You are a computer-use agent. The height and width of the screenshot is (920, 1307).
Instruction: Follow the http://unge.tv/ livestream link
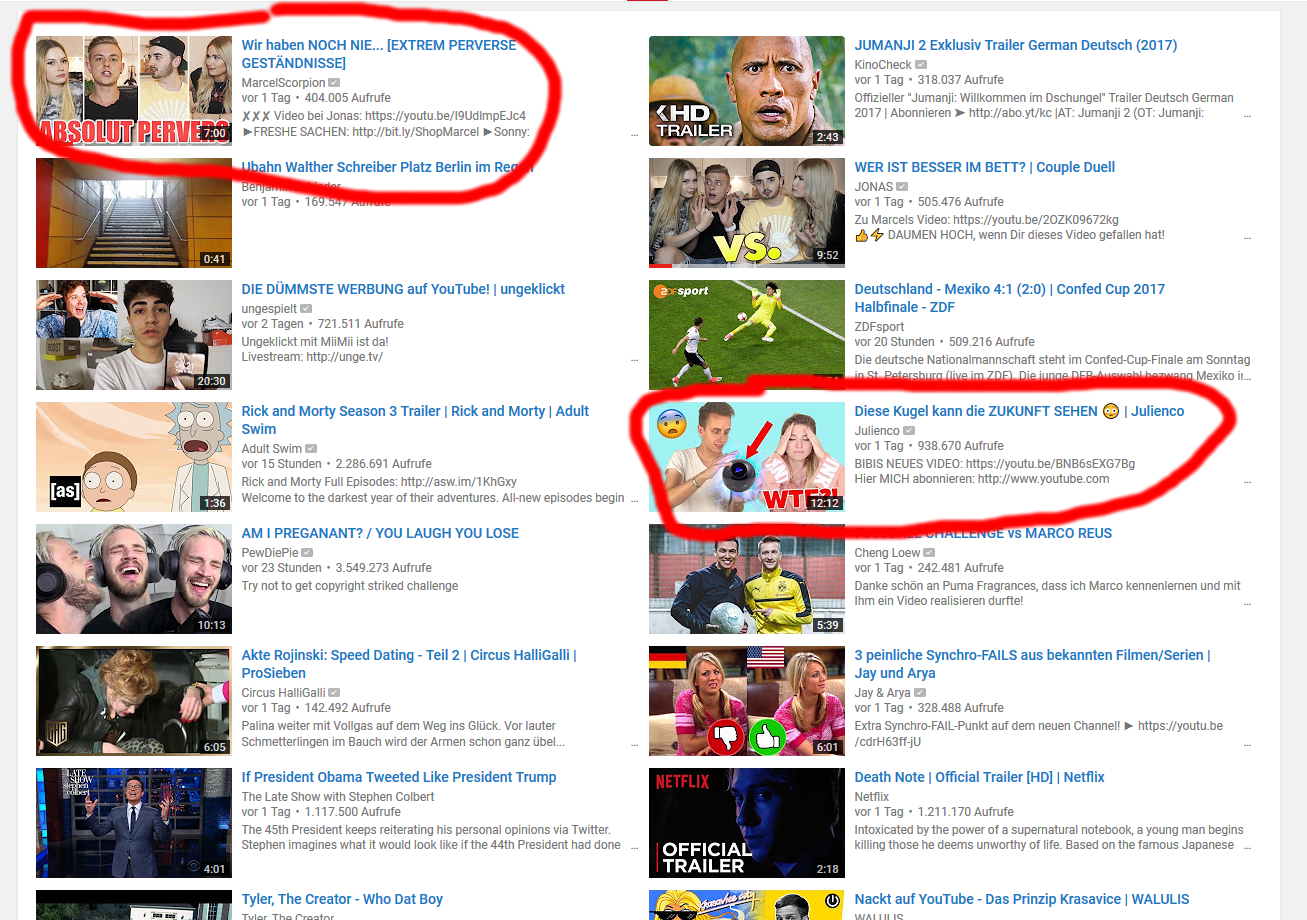click(x=344, y=357)
